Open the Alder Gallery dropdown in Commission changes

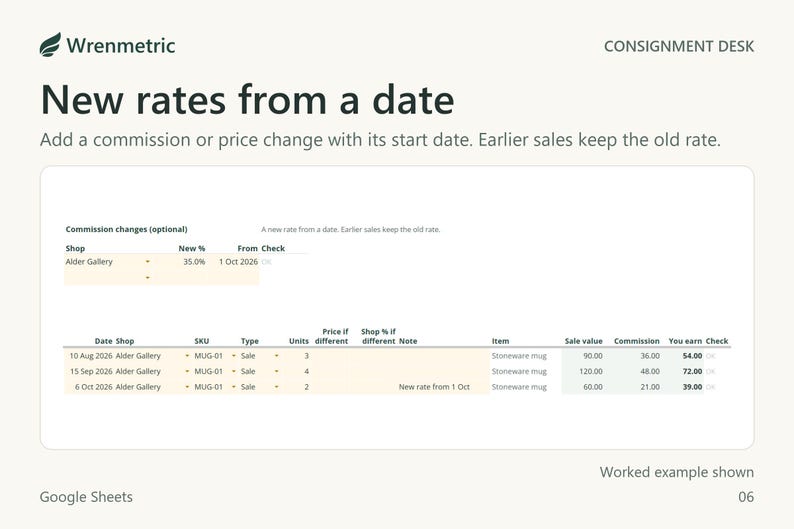click(x=148, y=262)
